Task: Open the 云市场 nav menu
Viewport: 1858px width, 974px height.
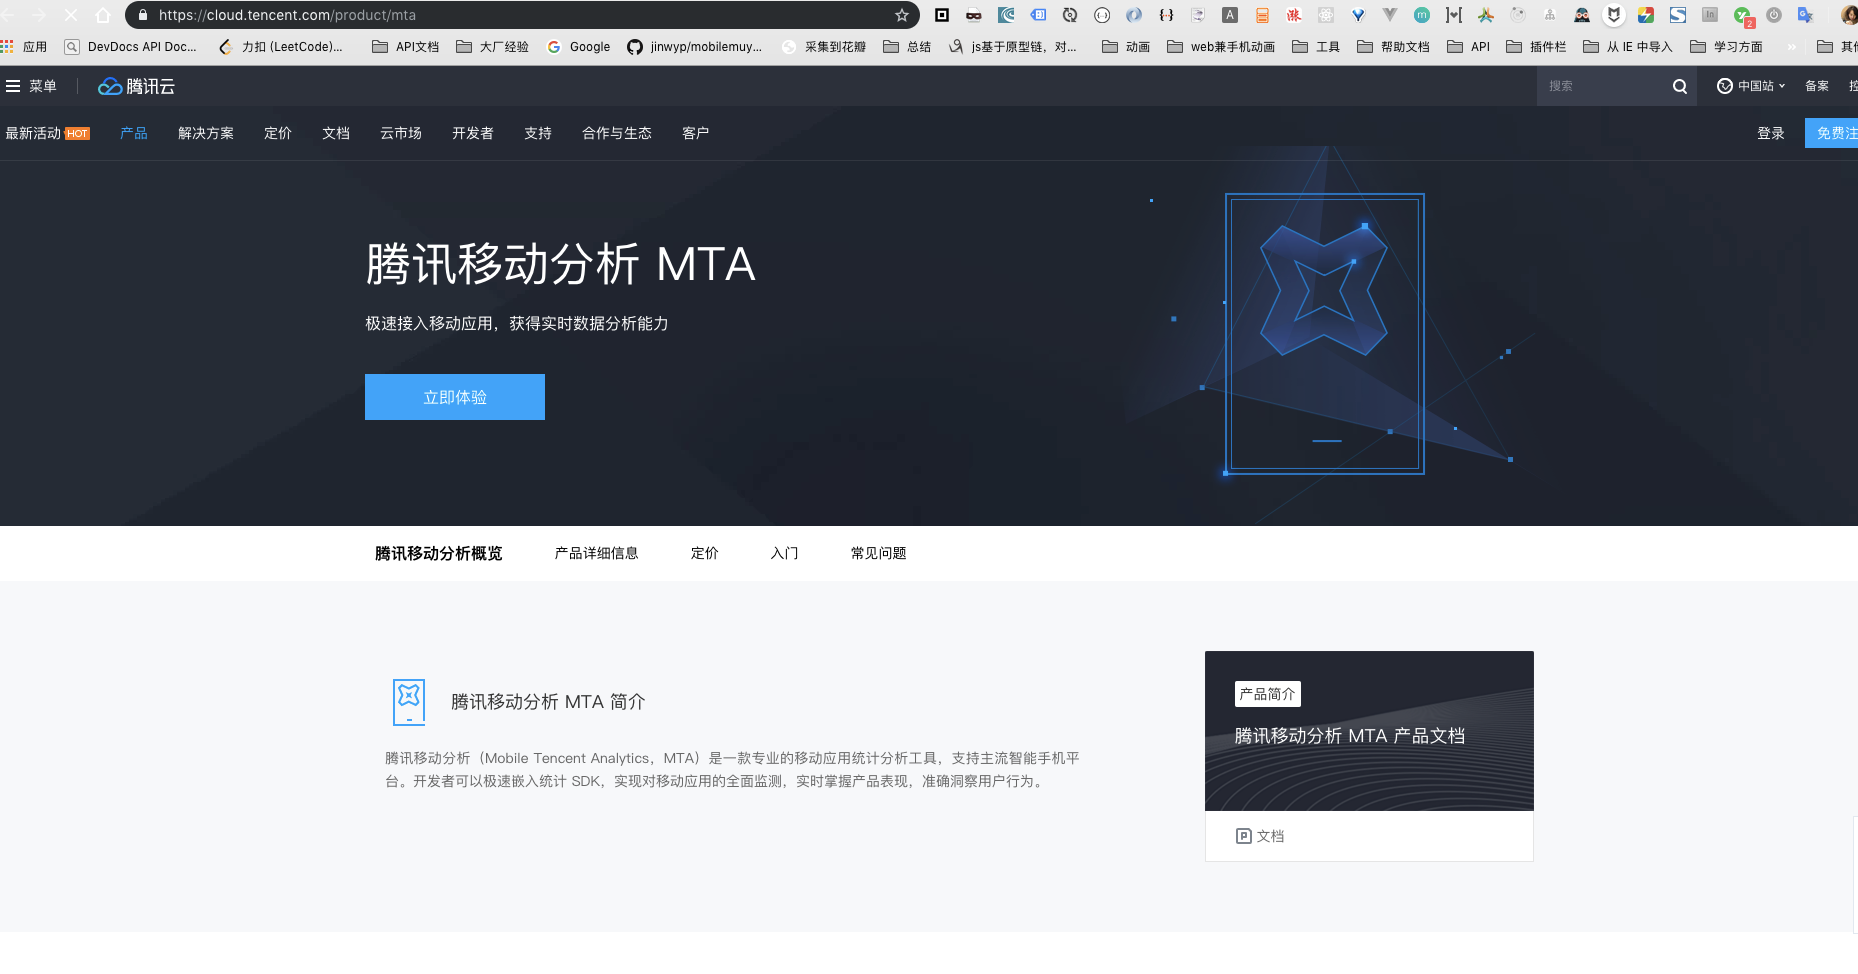Action: (401, 133)
